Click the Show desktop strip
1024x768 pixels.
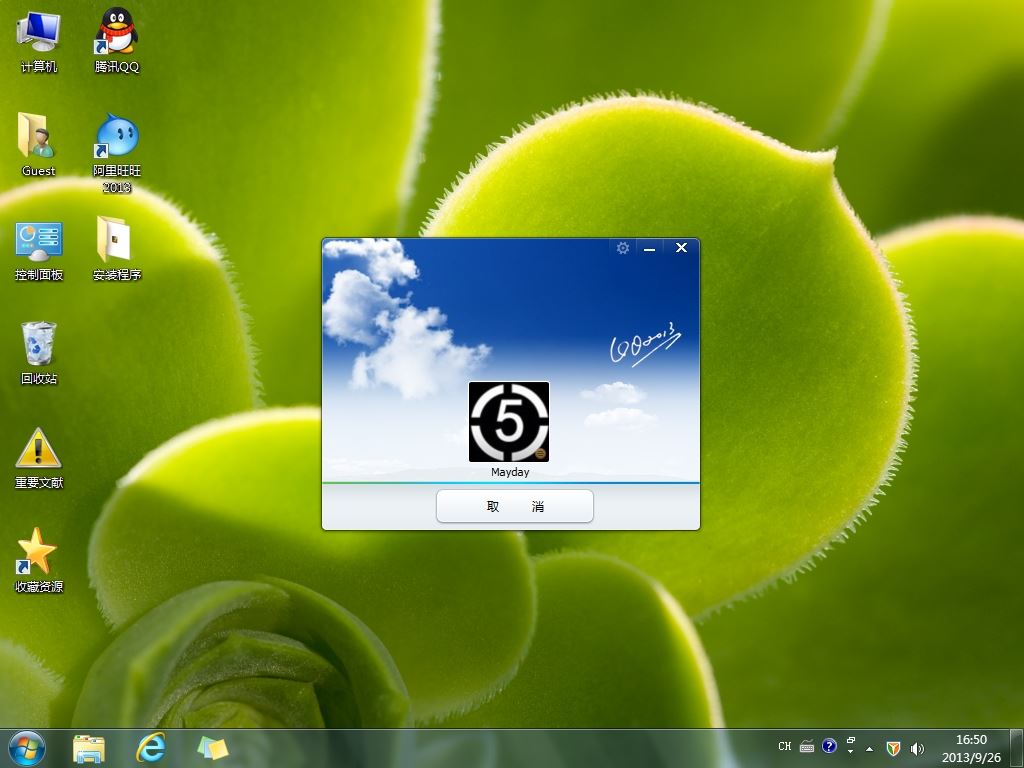point(1017,748)
